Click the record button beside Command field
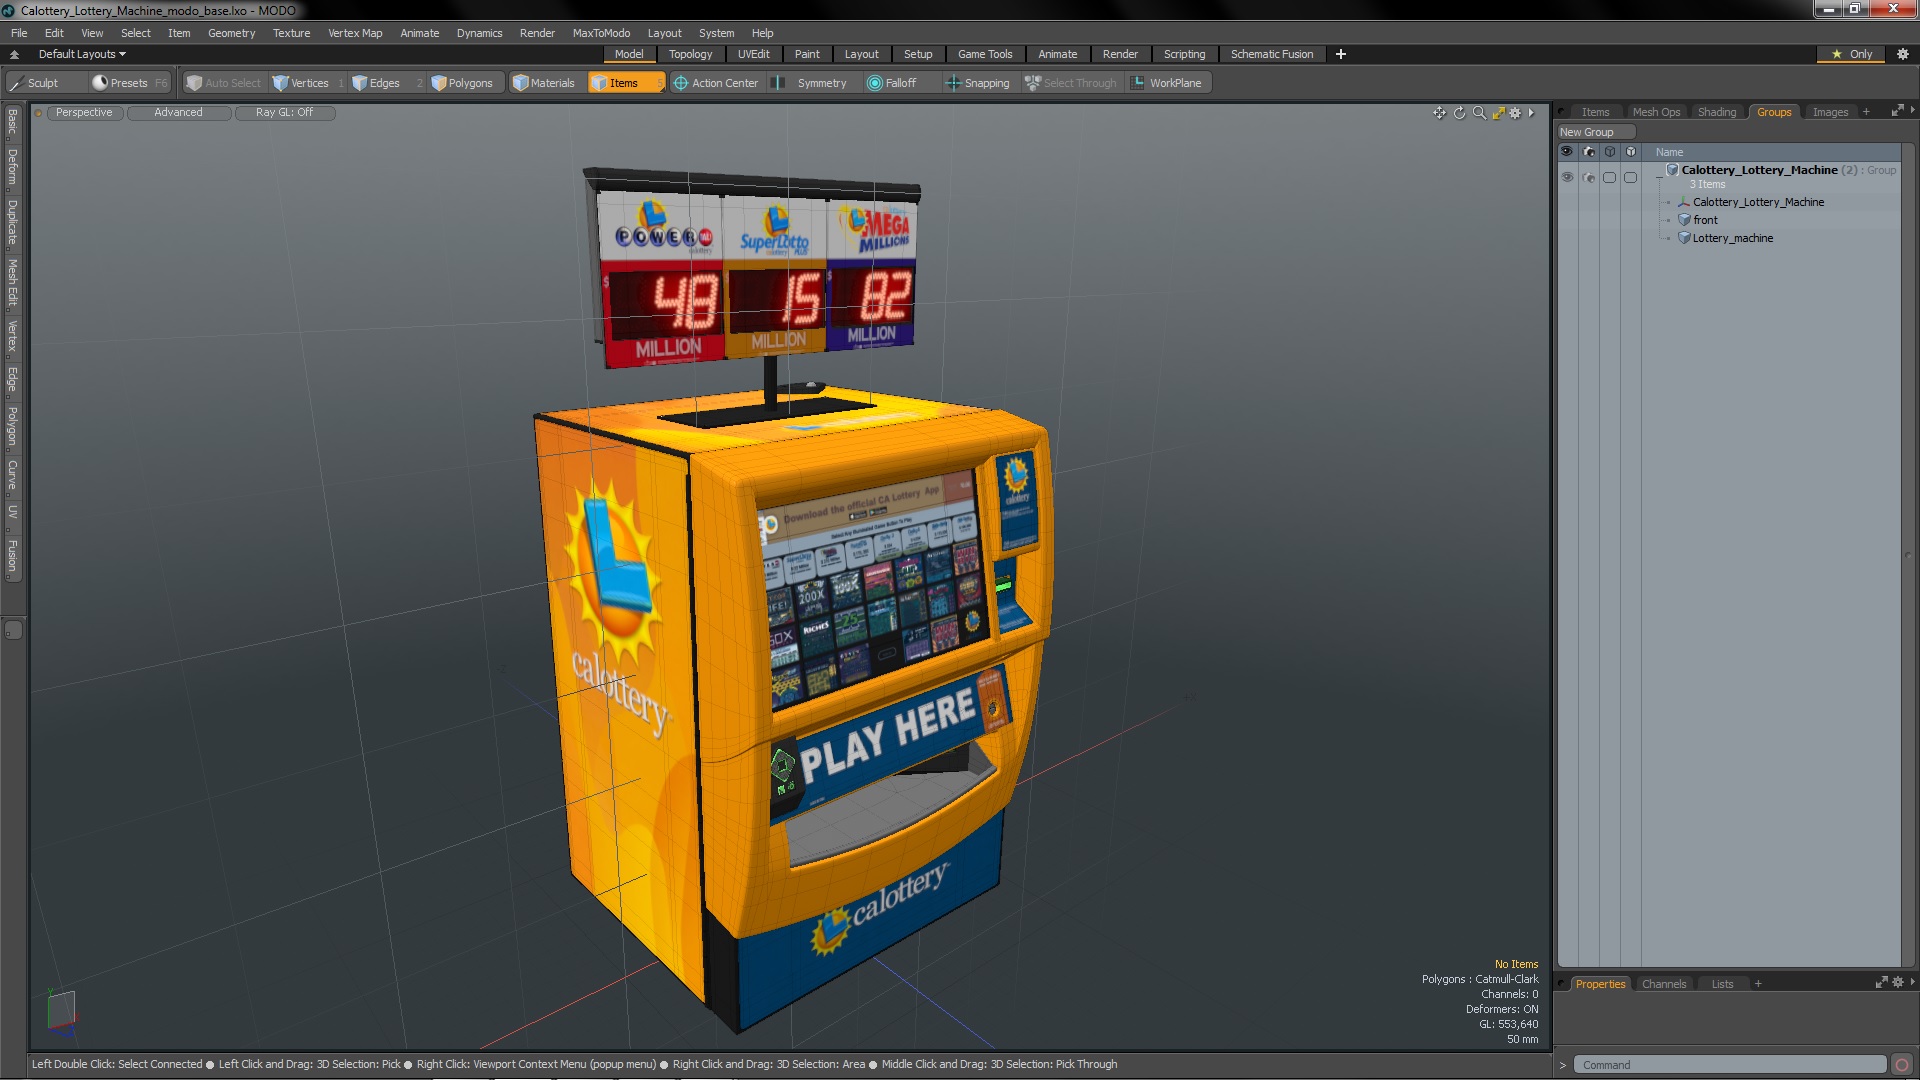This screenshot has width=1920, height=1080. pos(1902,1065)
